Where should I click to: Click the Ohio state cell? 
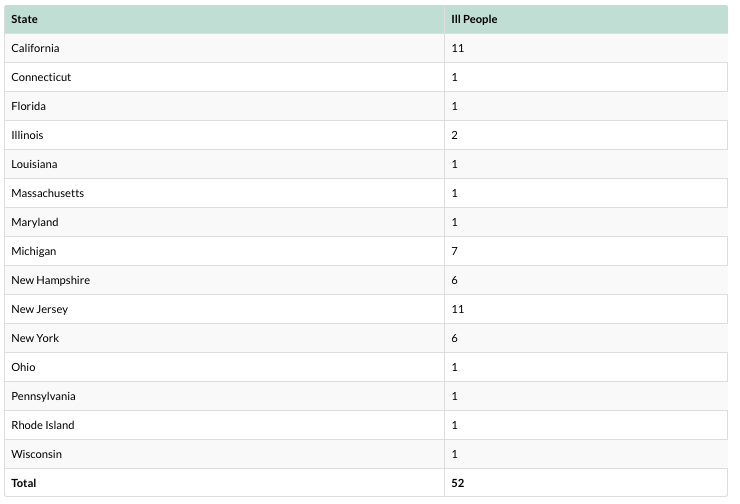23,367
